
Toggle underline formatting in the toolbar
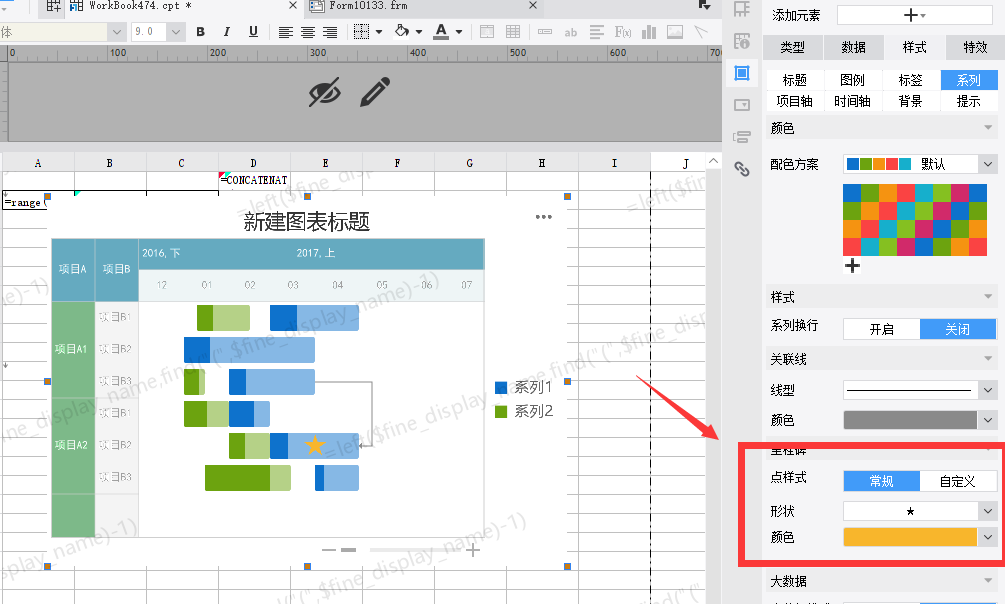(253, 31)
